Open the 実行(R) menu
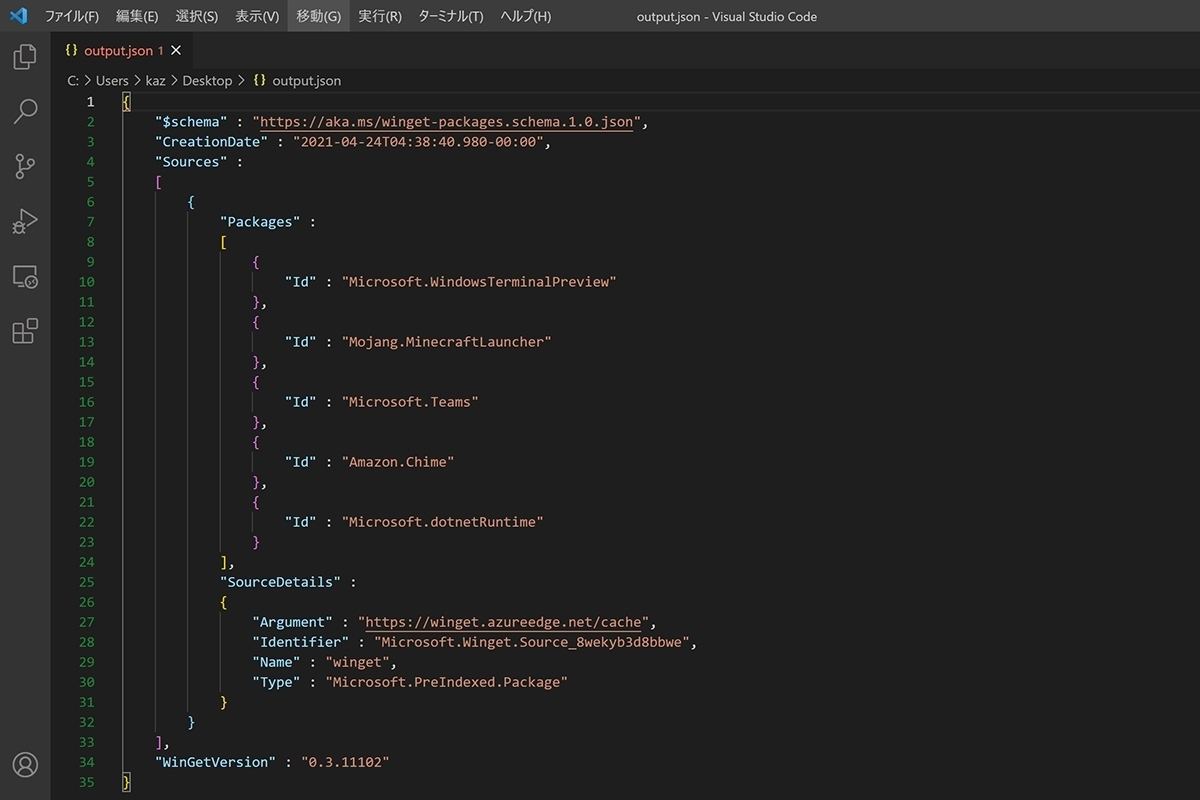This screenshot has height=800, width=1200. 380,16
